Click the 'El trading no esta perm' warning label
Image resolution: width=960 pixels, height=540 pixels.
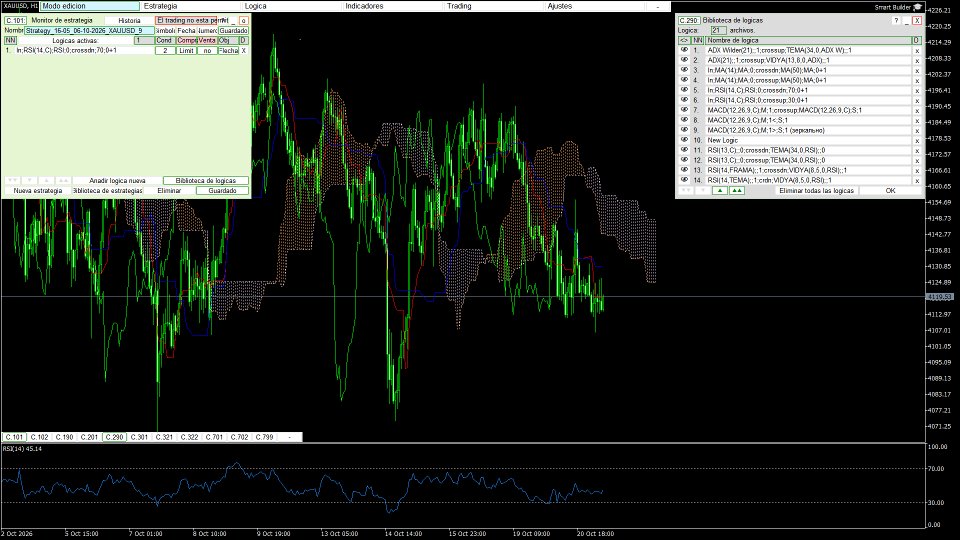(x=186, y=20)
